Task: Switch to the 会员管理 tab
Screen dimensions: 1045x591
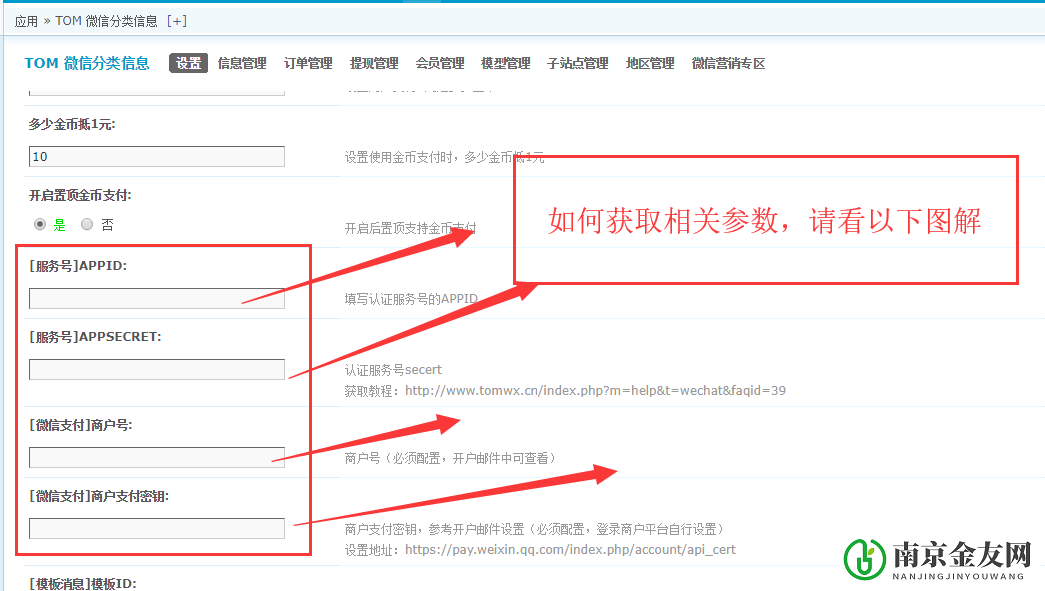Action: [440, 63]
